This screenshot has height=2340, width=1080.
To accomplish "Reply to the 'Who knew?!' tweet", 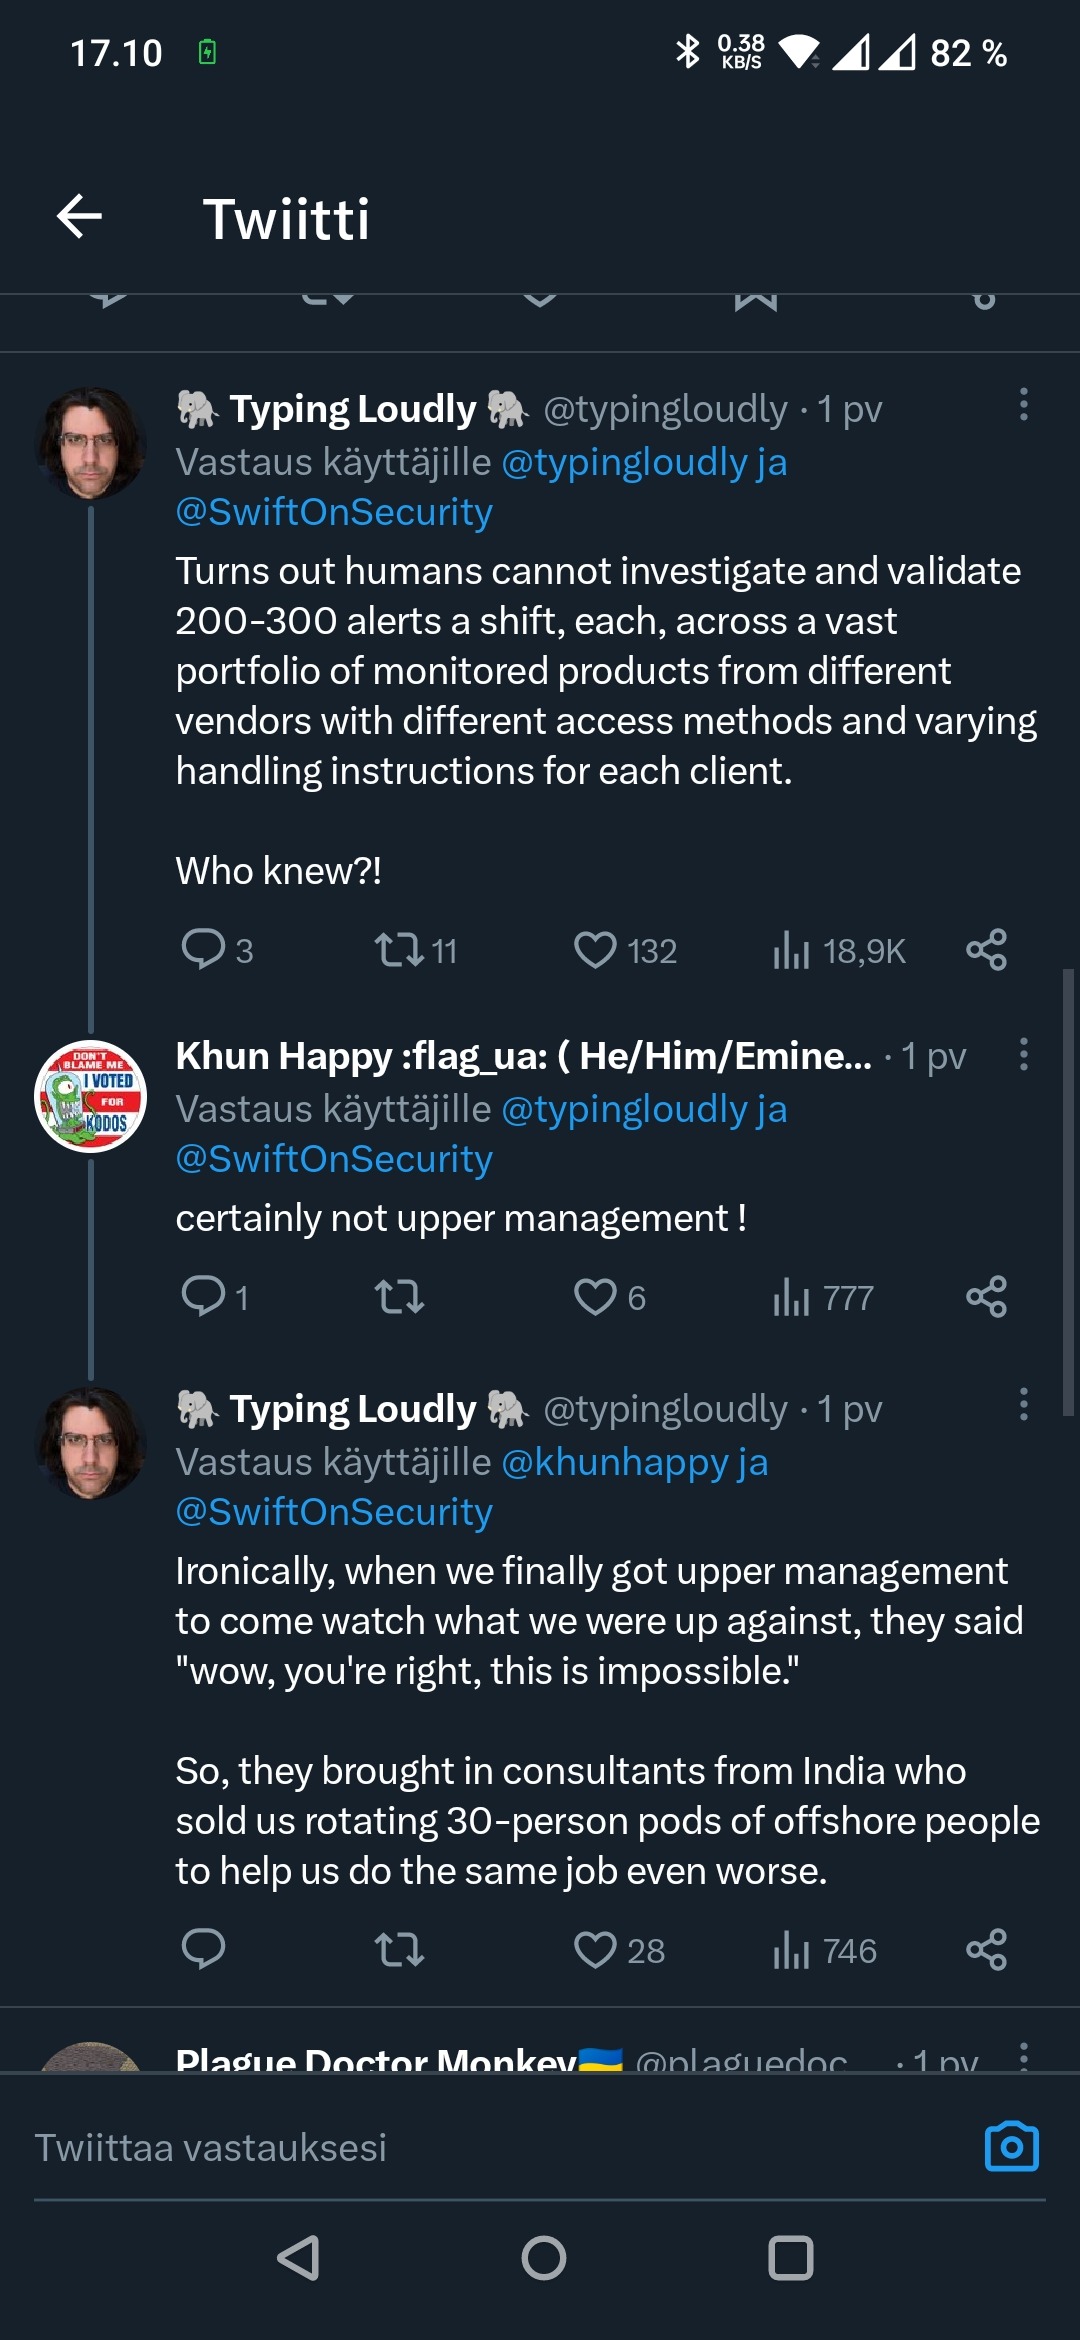I will coord(203,949).
